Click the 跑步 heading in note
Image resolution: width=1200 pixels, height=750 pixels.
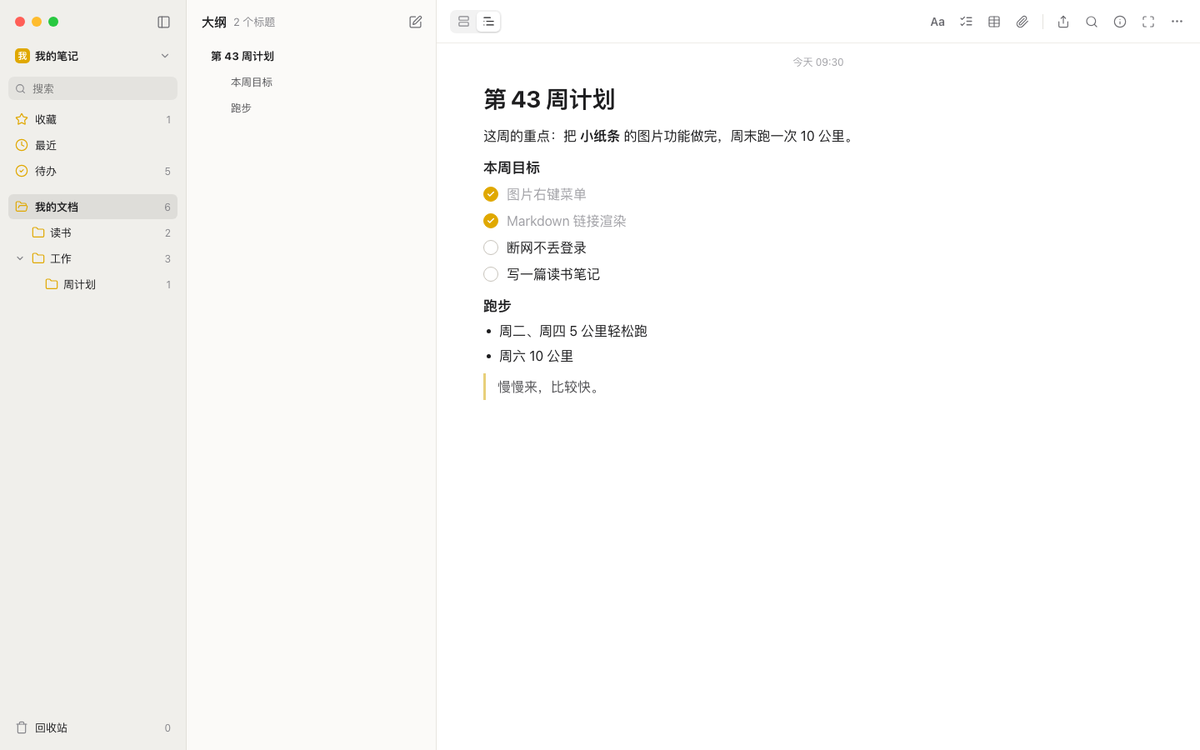point(497,306)
